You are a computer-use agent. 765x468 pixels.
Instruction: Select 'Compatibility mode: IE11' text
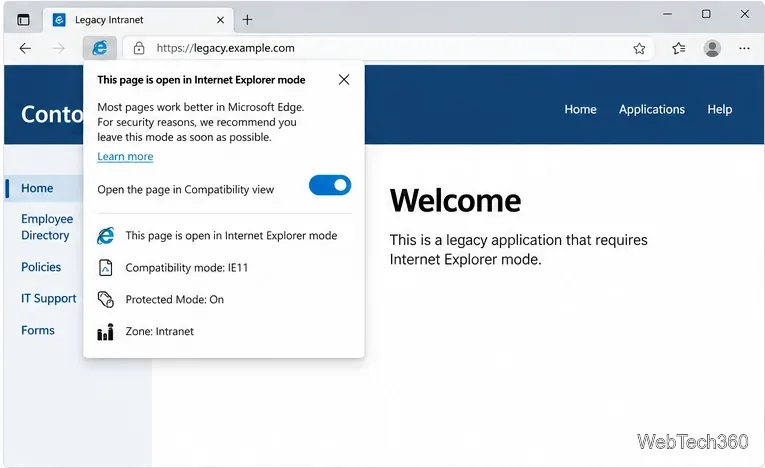tap(186, 268)
